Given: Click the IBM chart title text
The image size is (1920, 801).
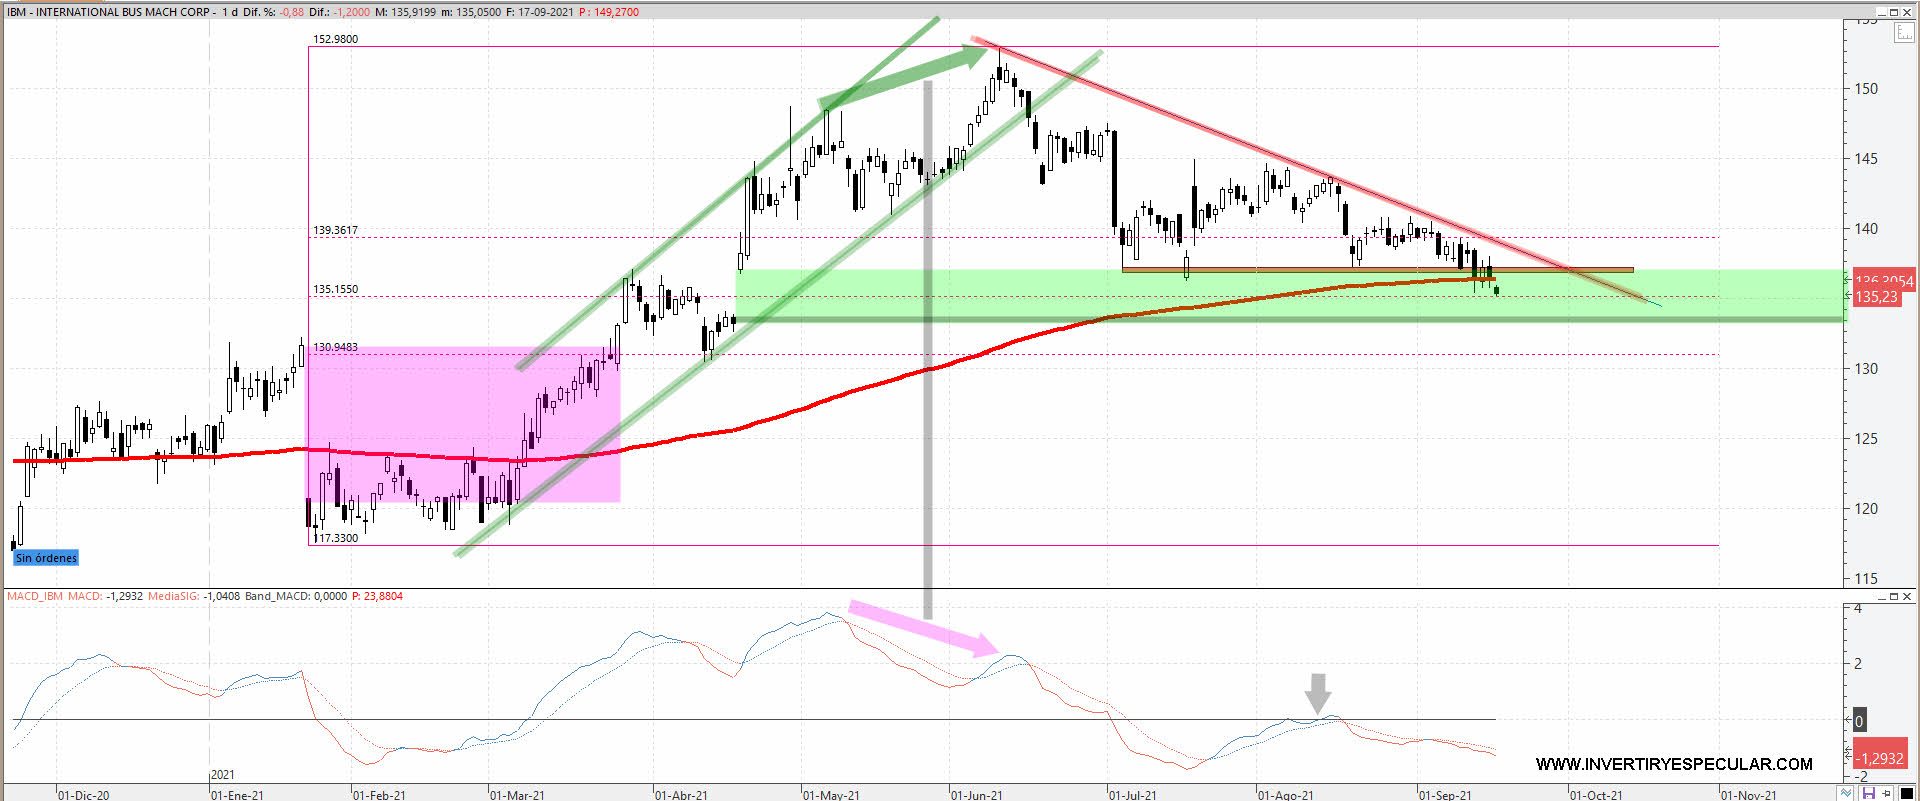Looking at the screenshot, I should [110, 12].
